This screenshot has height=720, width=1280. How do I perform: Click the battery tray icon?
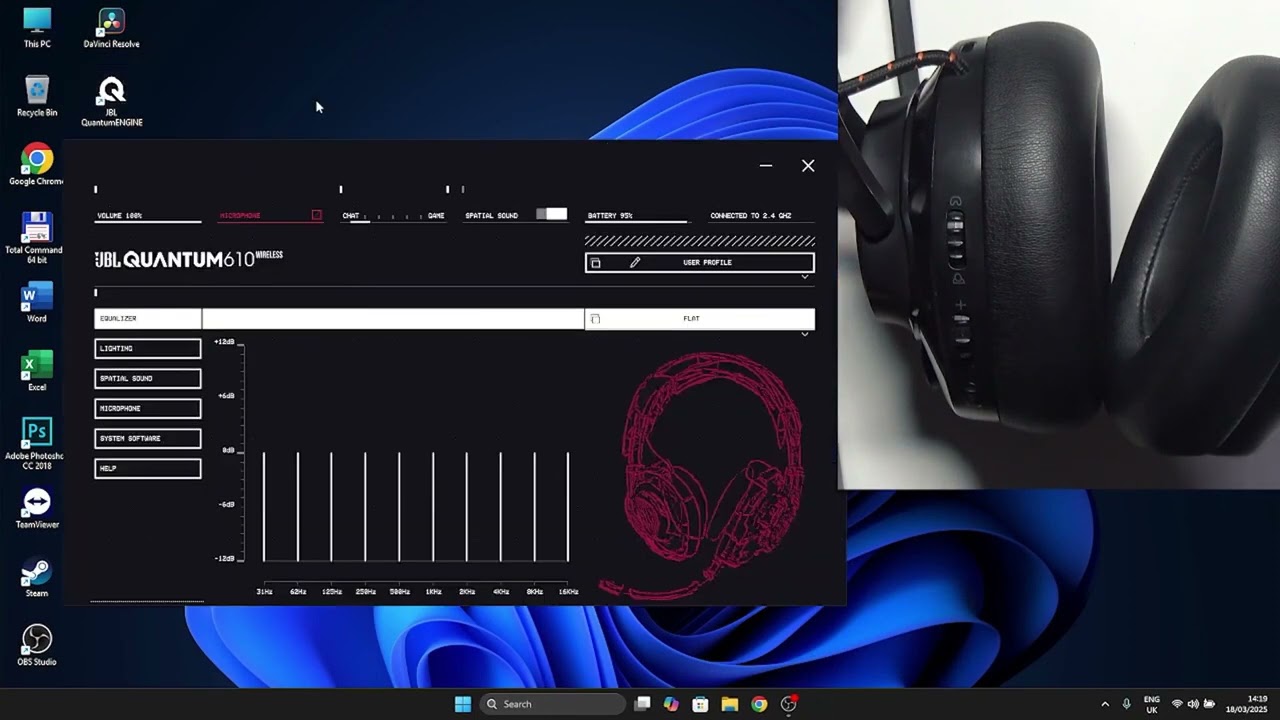click(x=1209, y=704)
